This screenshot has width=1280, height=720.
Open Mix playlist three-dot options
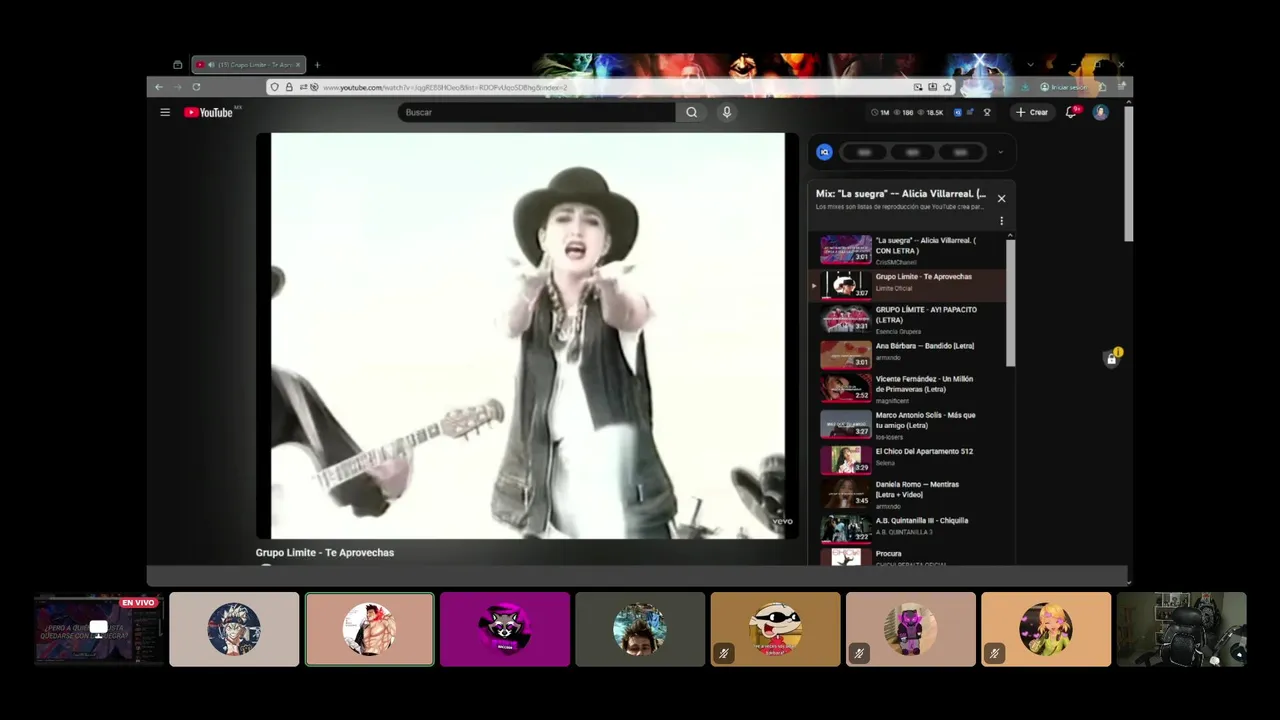click(1001, 221)
